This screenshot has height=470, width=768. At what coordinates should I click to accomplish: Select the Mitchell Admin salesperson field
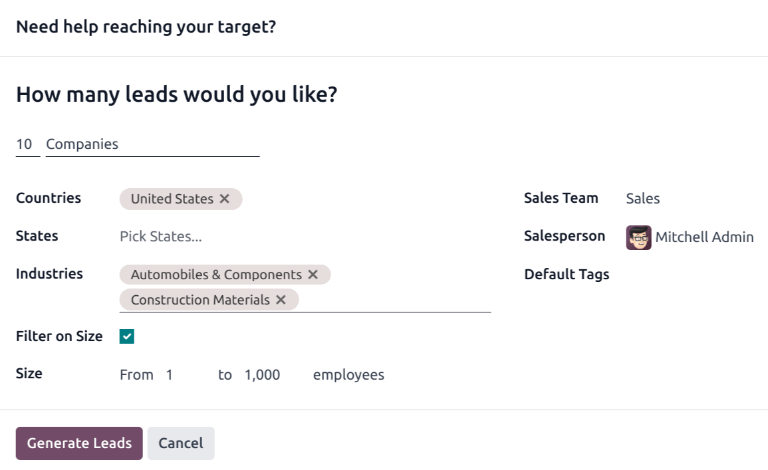[x=704, y=237]
